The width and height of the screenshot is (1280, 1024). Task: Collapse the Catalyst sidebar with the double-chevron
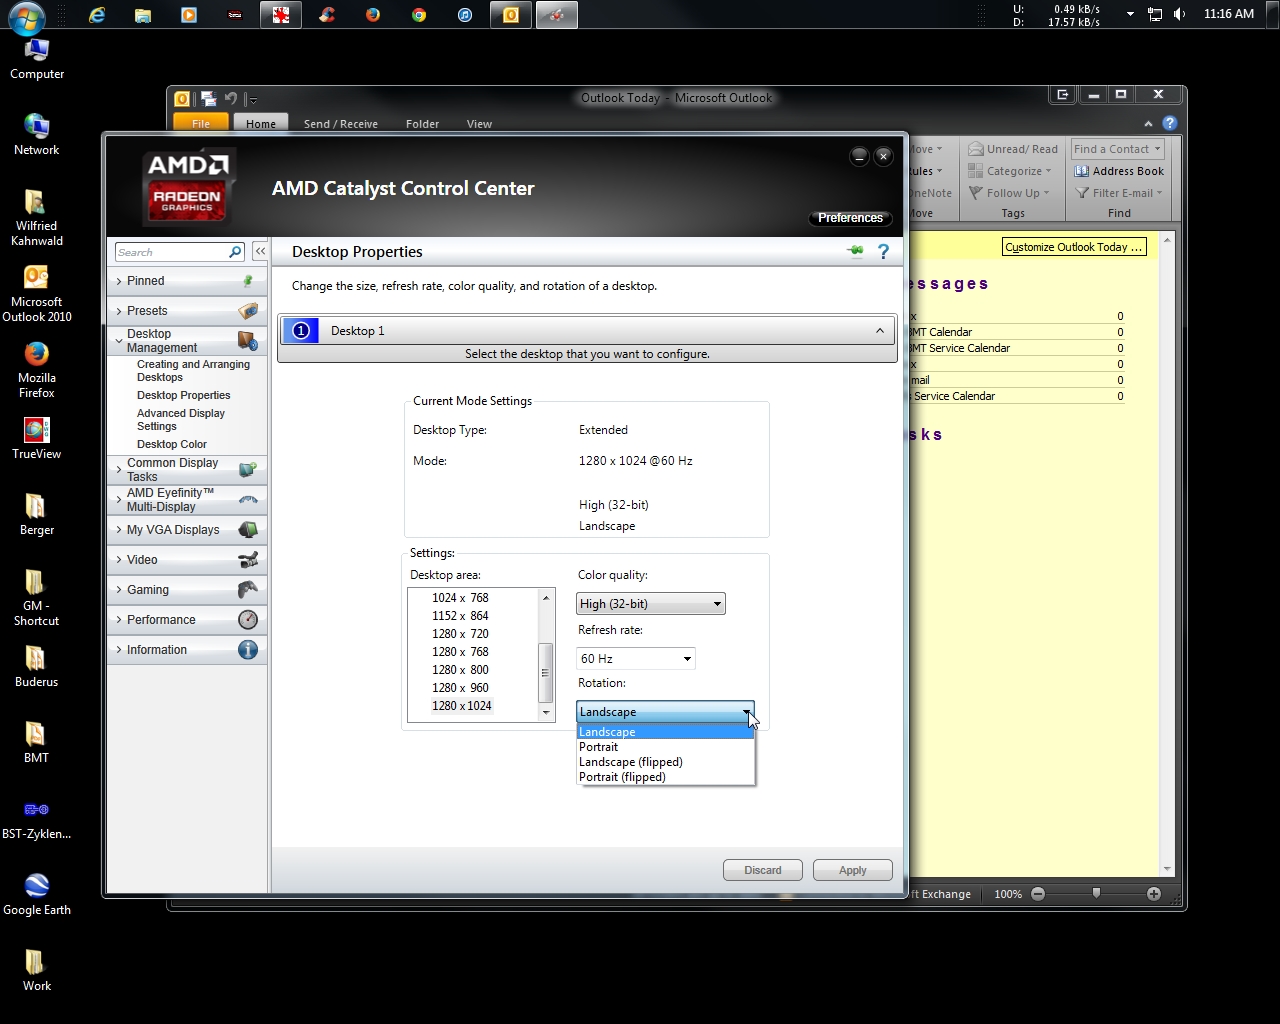point(260,252)
